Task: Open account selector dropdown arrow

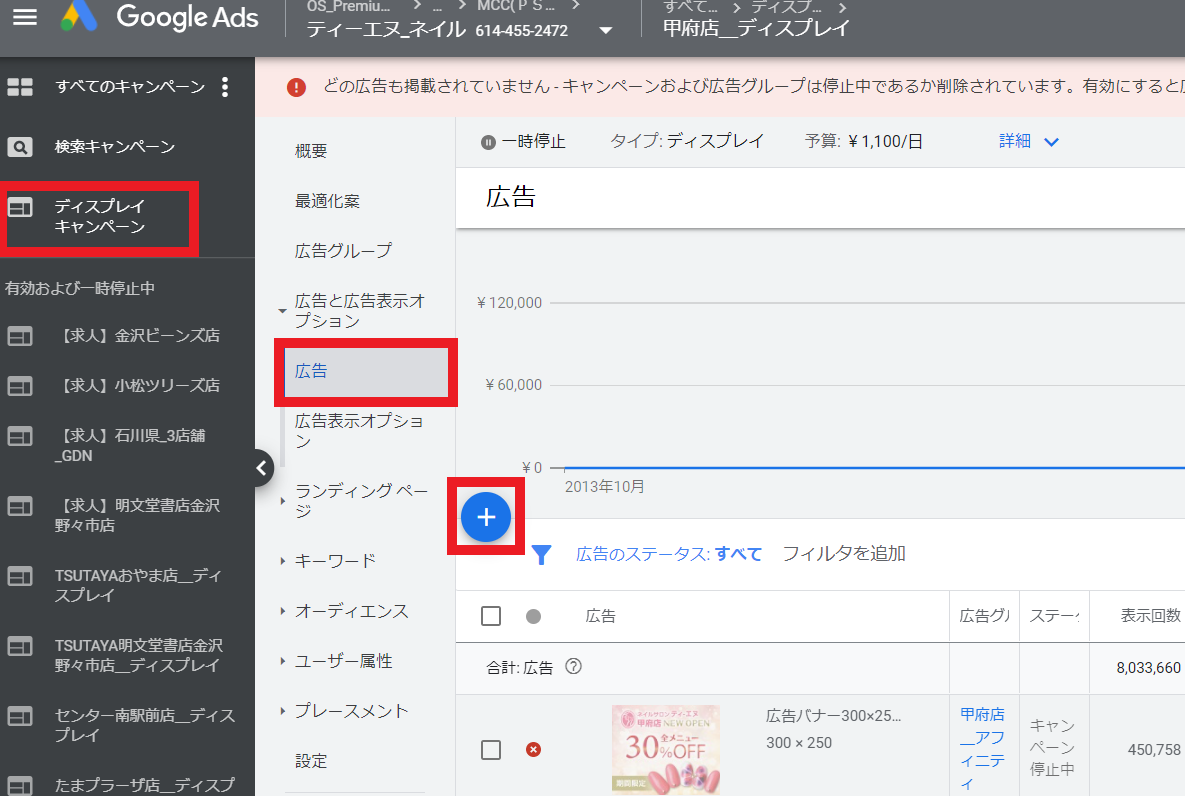Action: coord(605,31)
